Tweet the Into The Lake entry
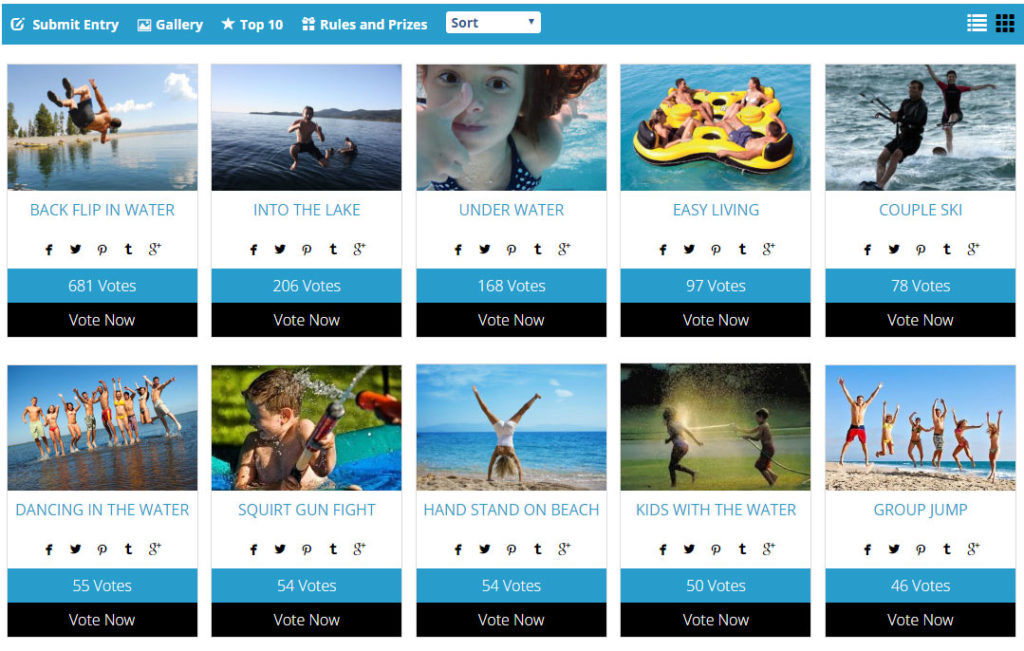 (x=280, y=249)
